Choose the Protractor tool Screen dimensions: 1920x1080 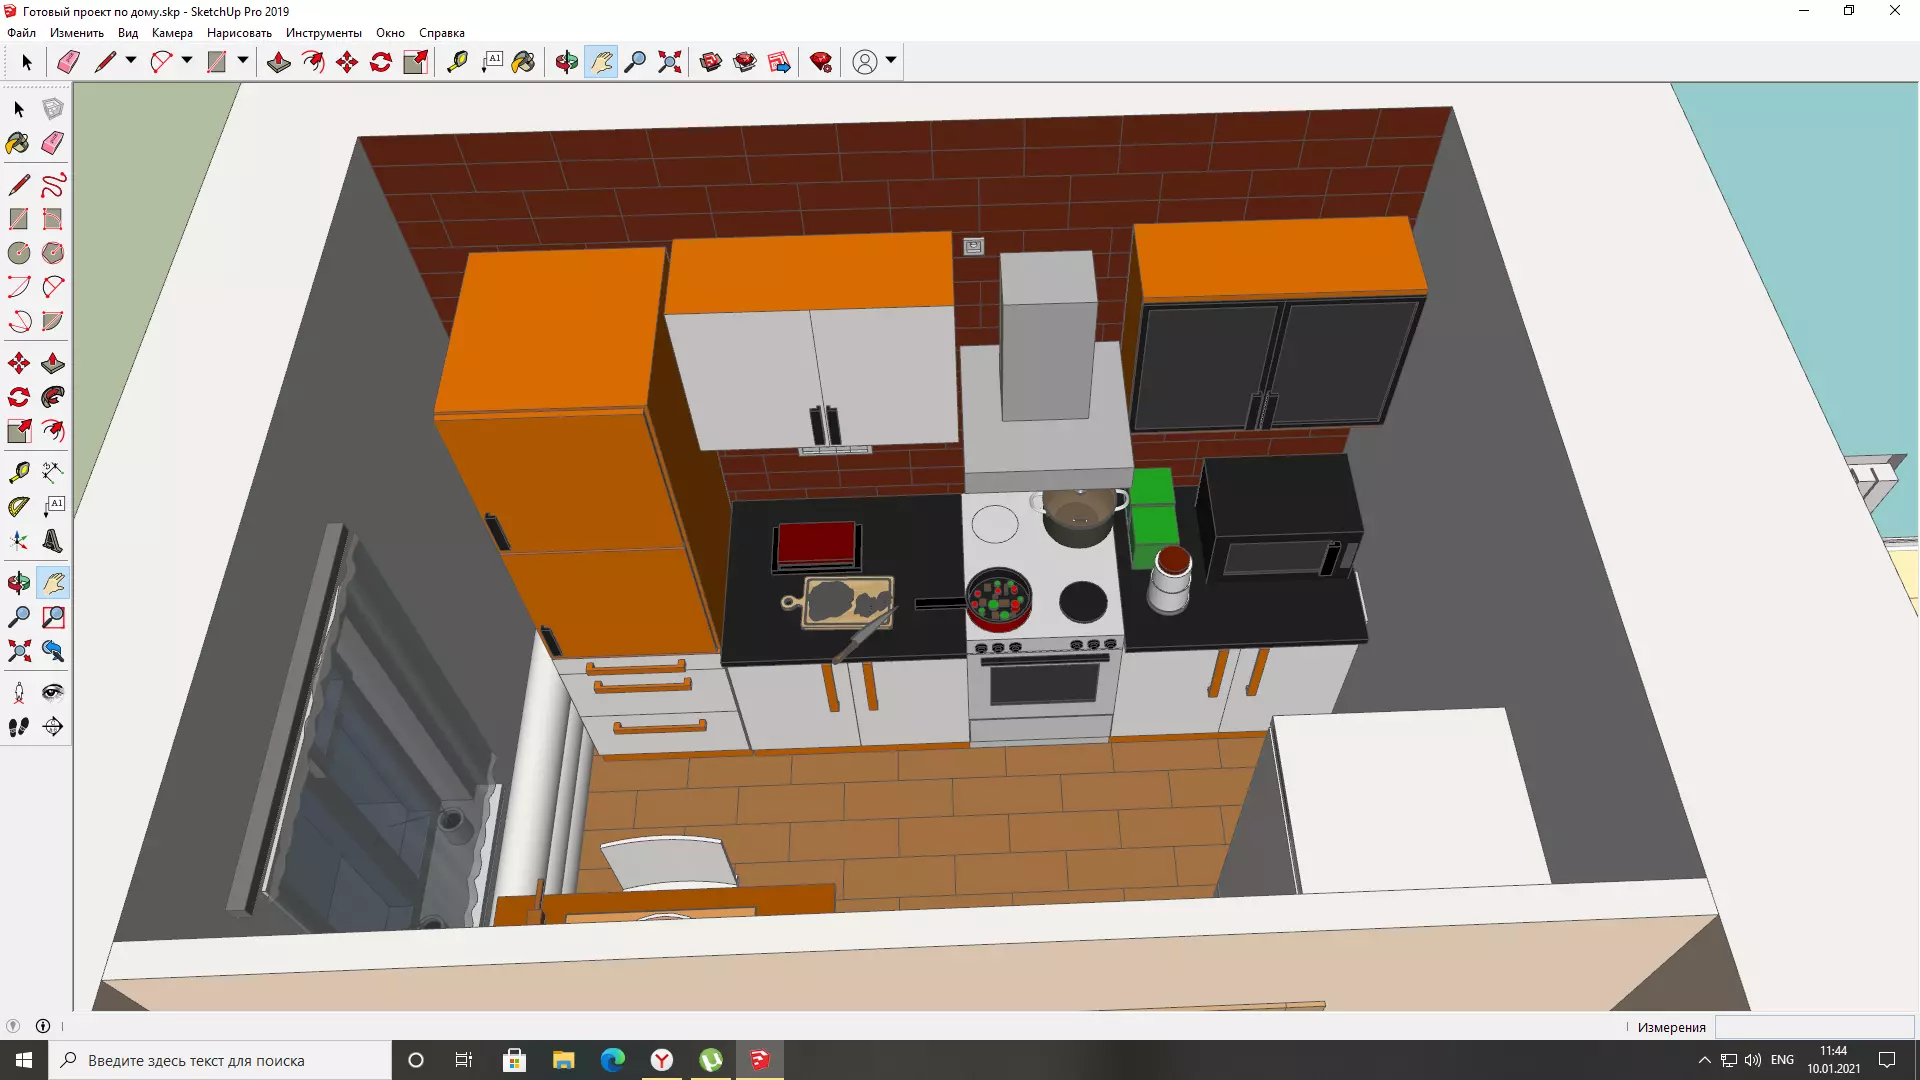point(19,506)
